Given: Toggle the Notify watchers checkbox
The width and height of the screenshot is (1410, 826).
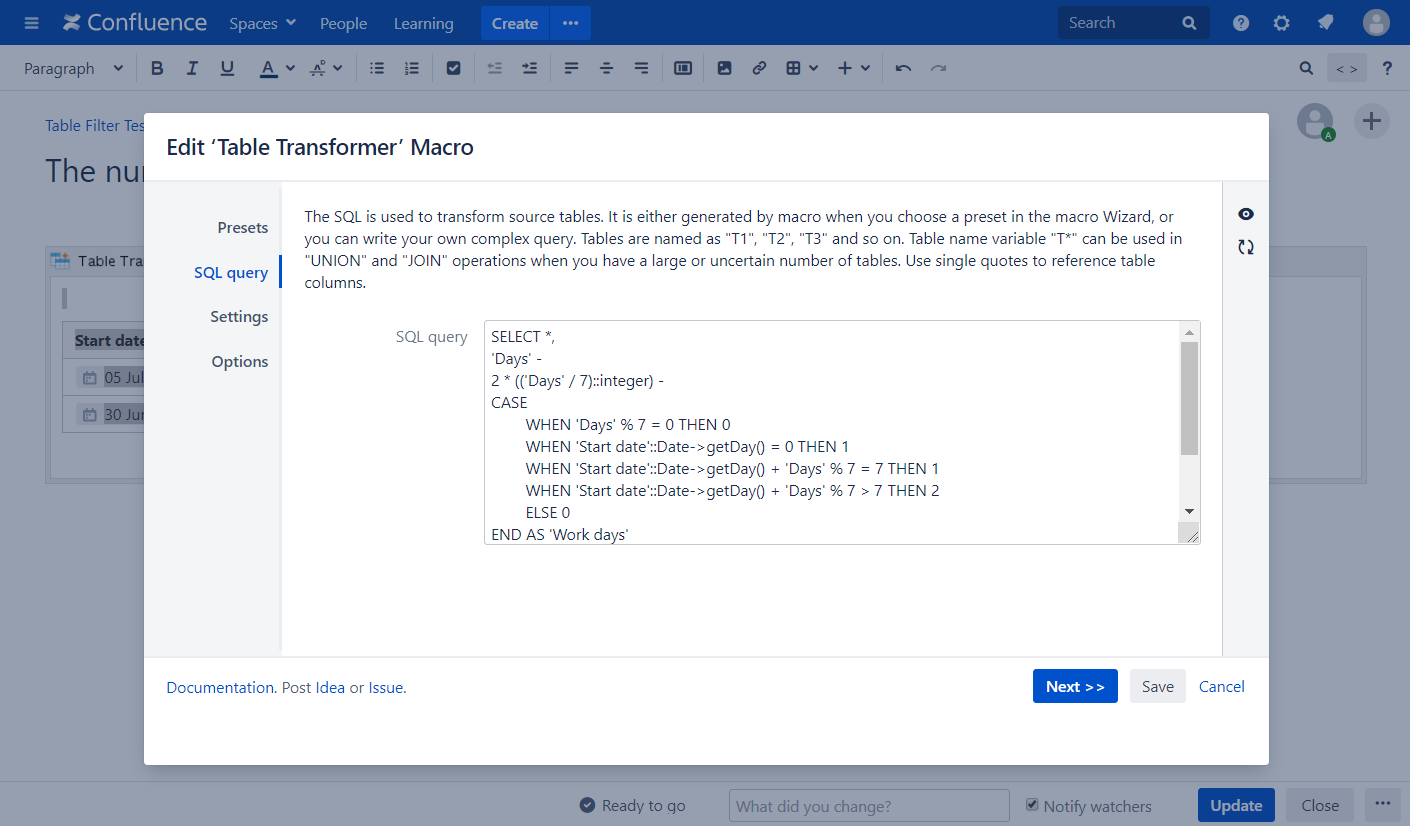Looking at the screenshot, I should 1031,805.
